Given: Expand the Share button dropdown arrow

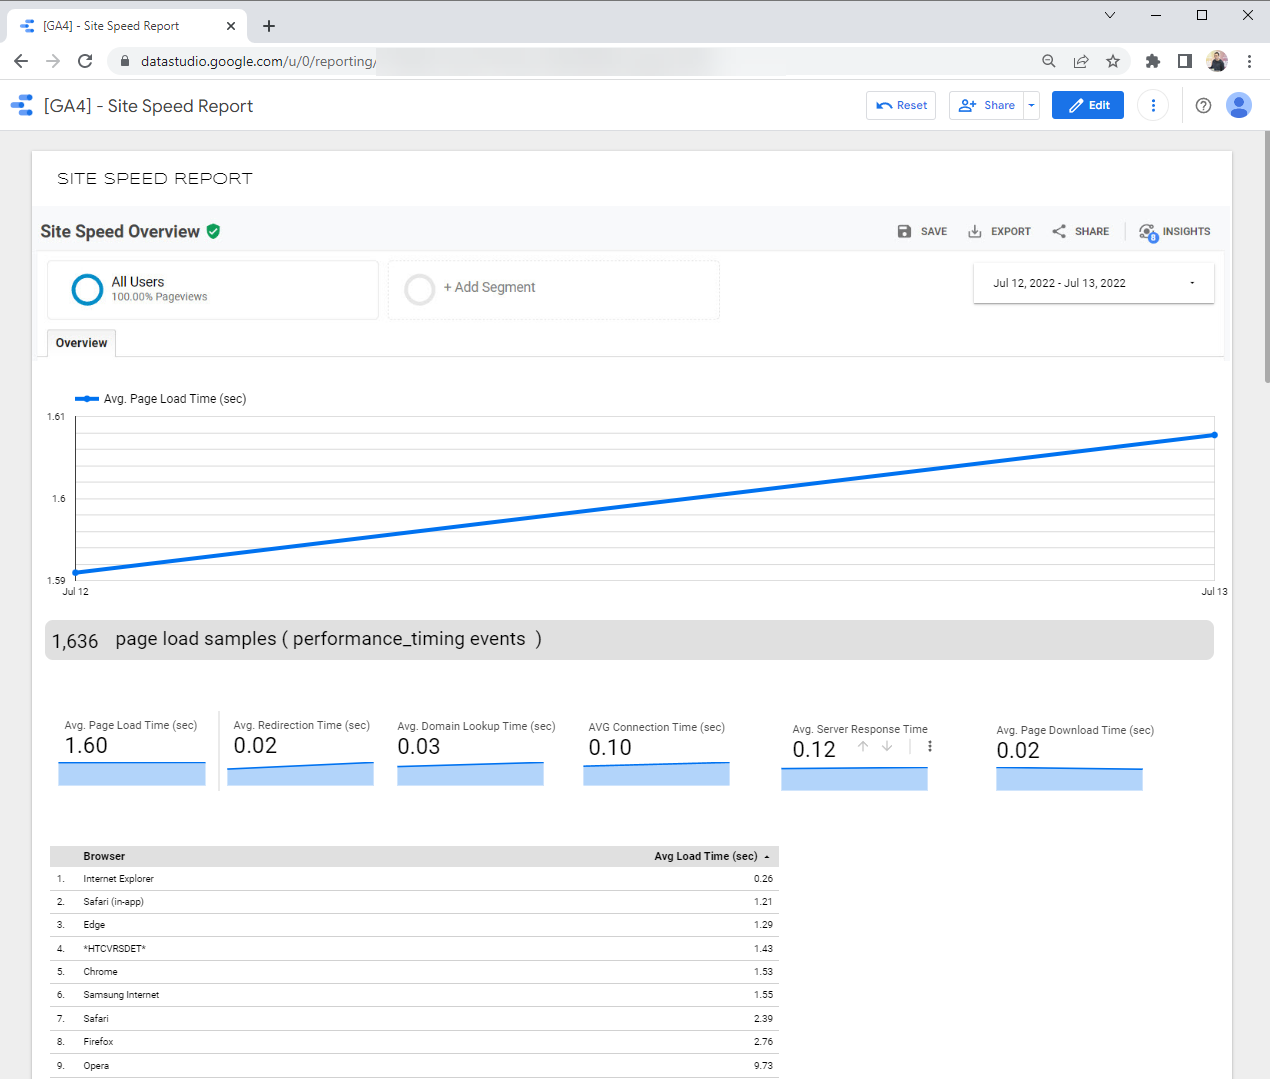Looking at the screenshot, I should click(x=1032, y=105).
